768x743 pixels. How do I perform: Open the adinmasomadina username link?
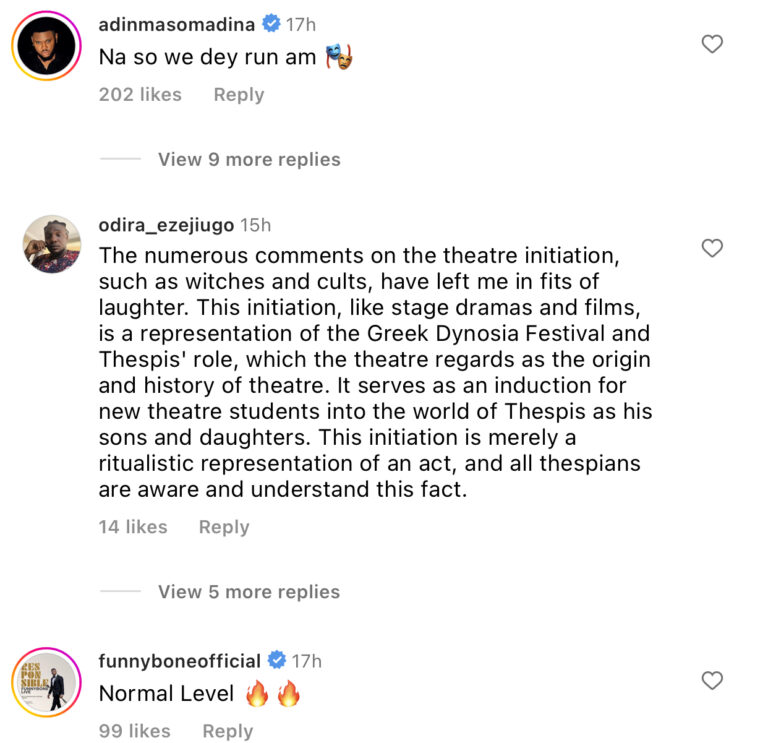click(x=176, y=22)
